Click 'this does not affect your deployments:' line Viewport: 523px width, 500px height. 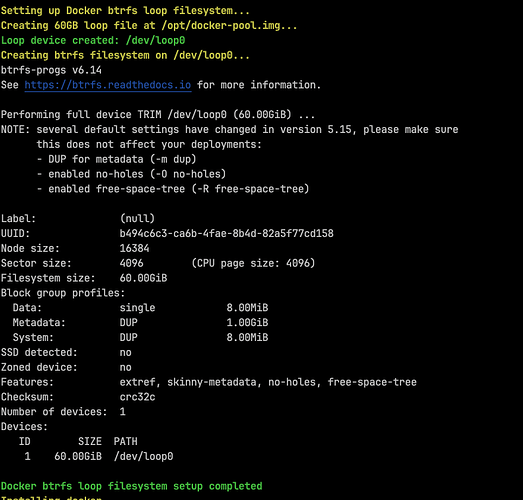149,144
